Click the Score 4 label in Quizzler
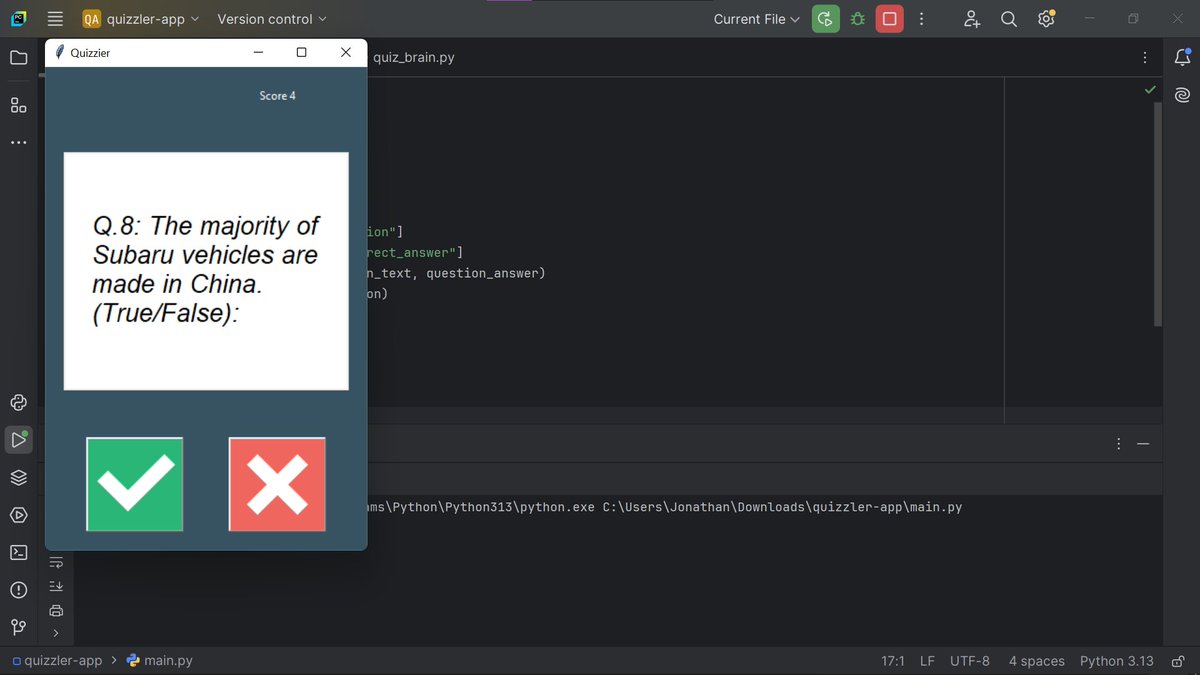The width and height of the screenshot is (1200, 675). (277, 96)
